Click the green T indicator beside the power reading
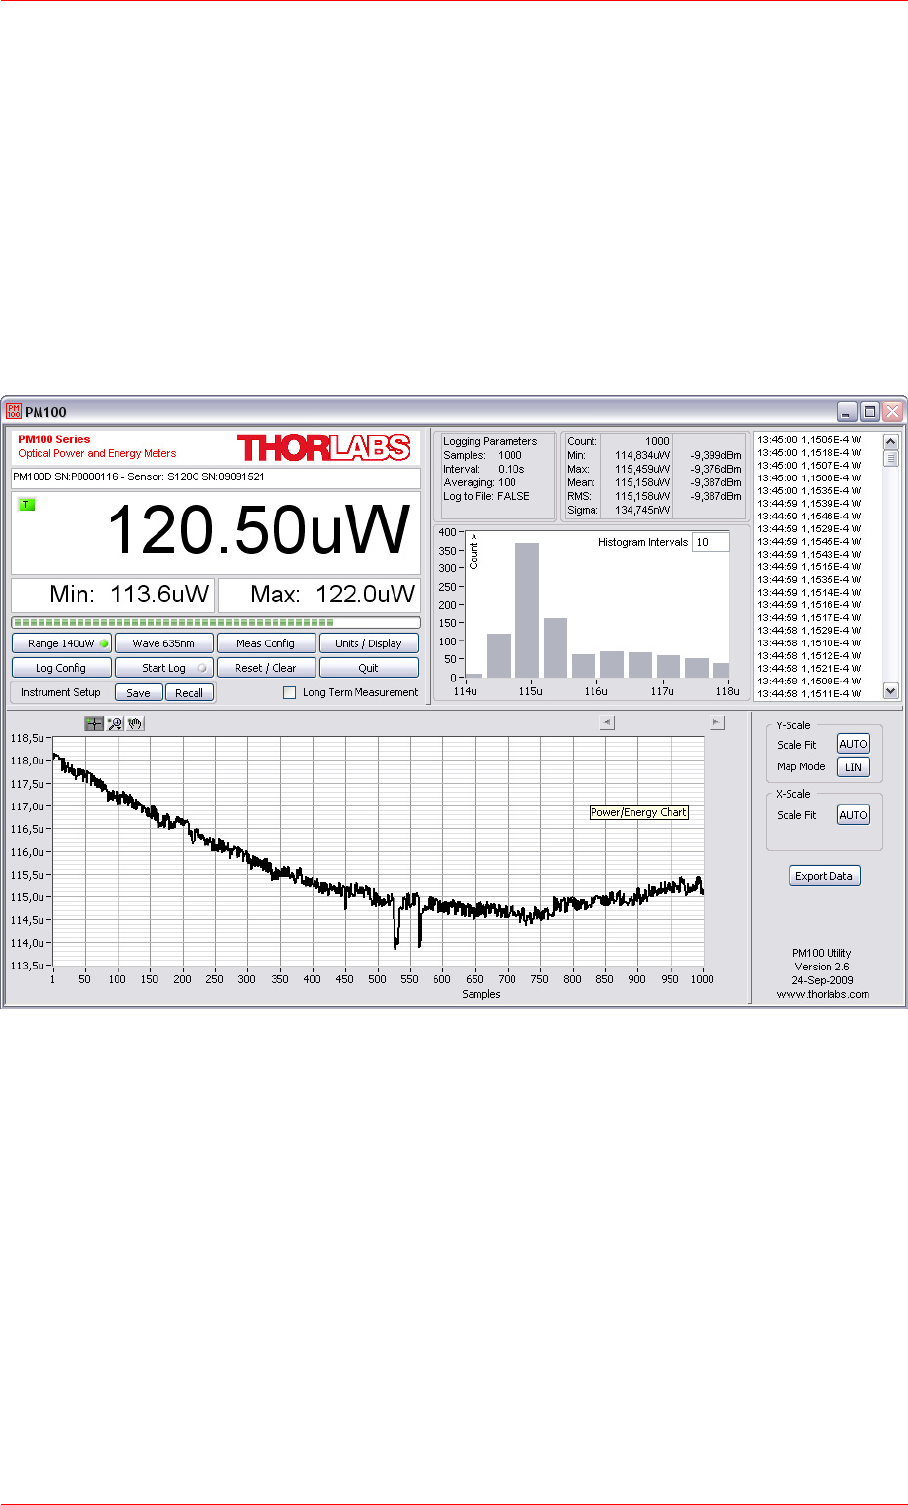The image size is (908, 1505). [27, 504]
